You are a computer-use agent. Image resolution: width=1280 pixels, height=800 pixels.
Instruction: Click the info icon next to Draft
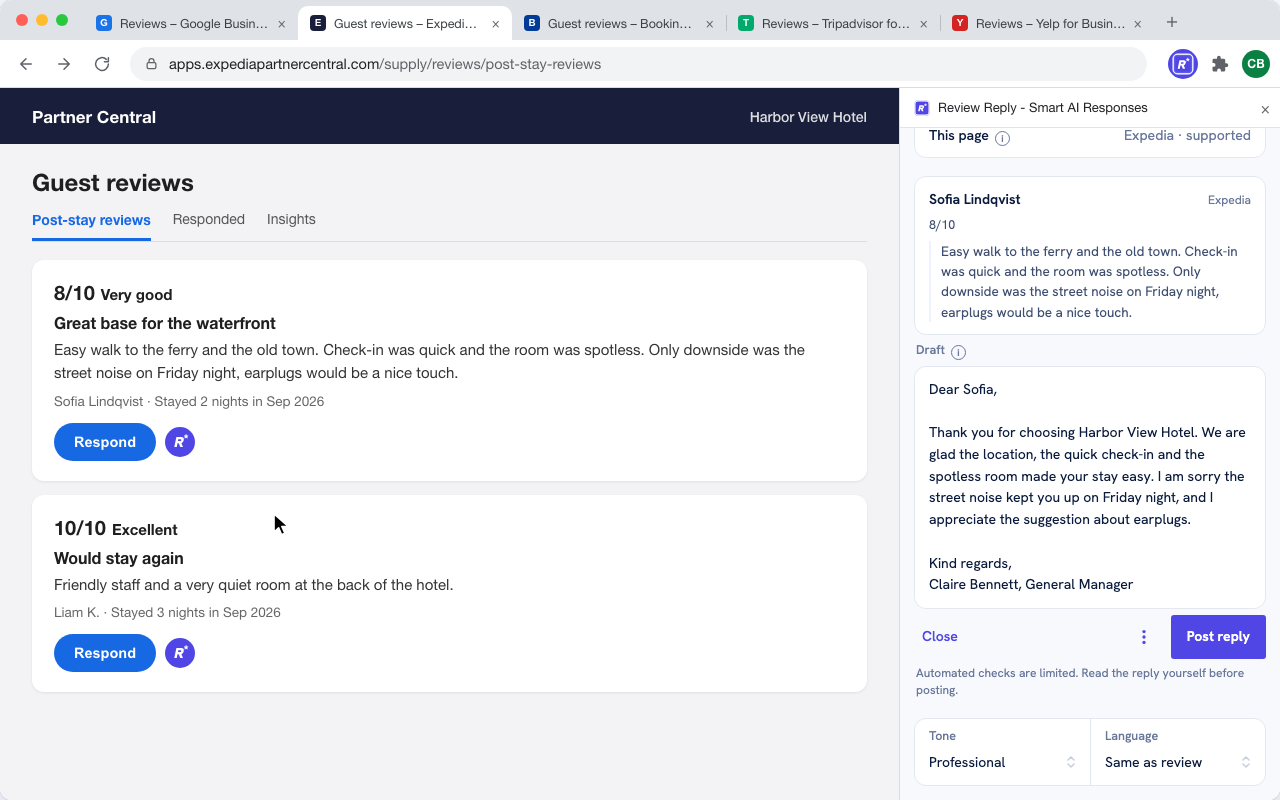tap(958, 352)
